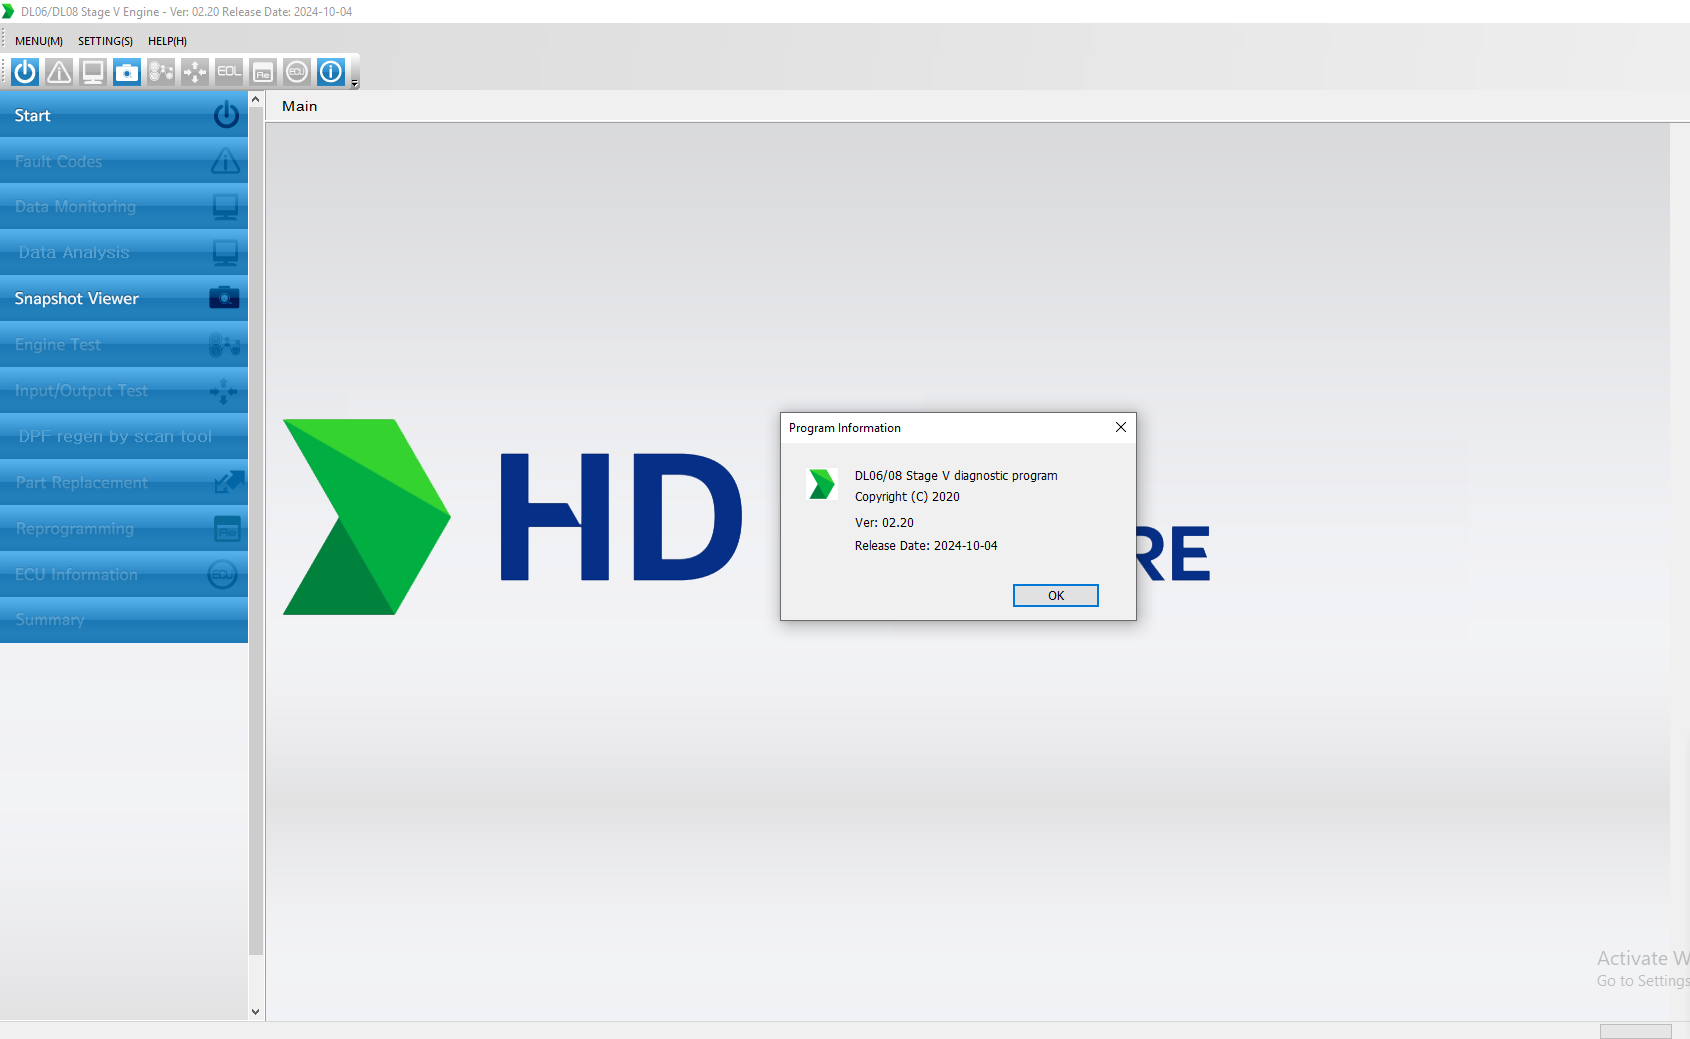Click the Engine Test gears toolbar icon
This screenshot has width=1690, height=1039.
point(161,72)
